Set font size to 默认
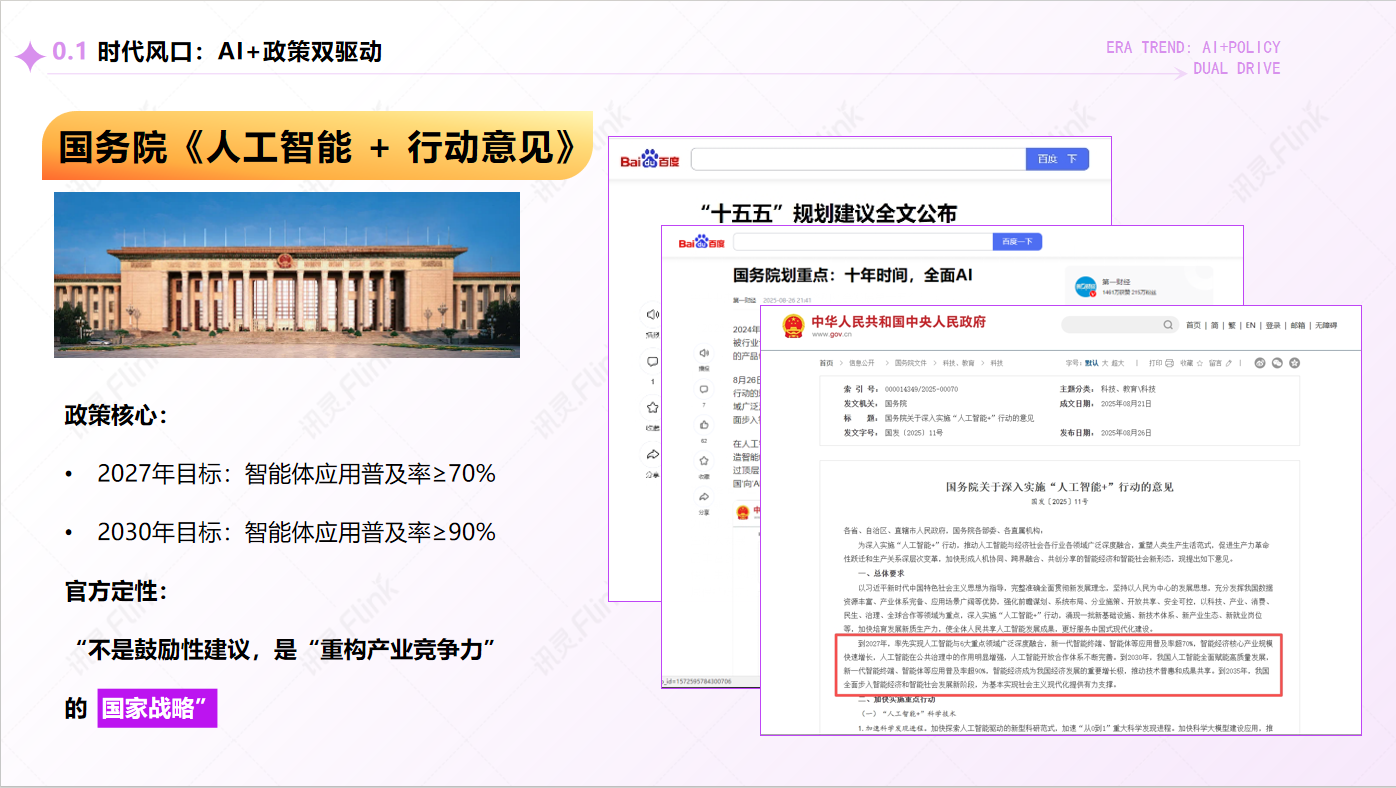1396x788 pixels. (1092, 363)
